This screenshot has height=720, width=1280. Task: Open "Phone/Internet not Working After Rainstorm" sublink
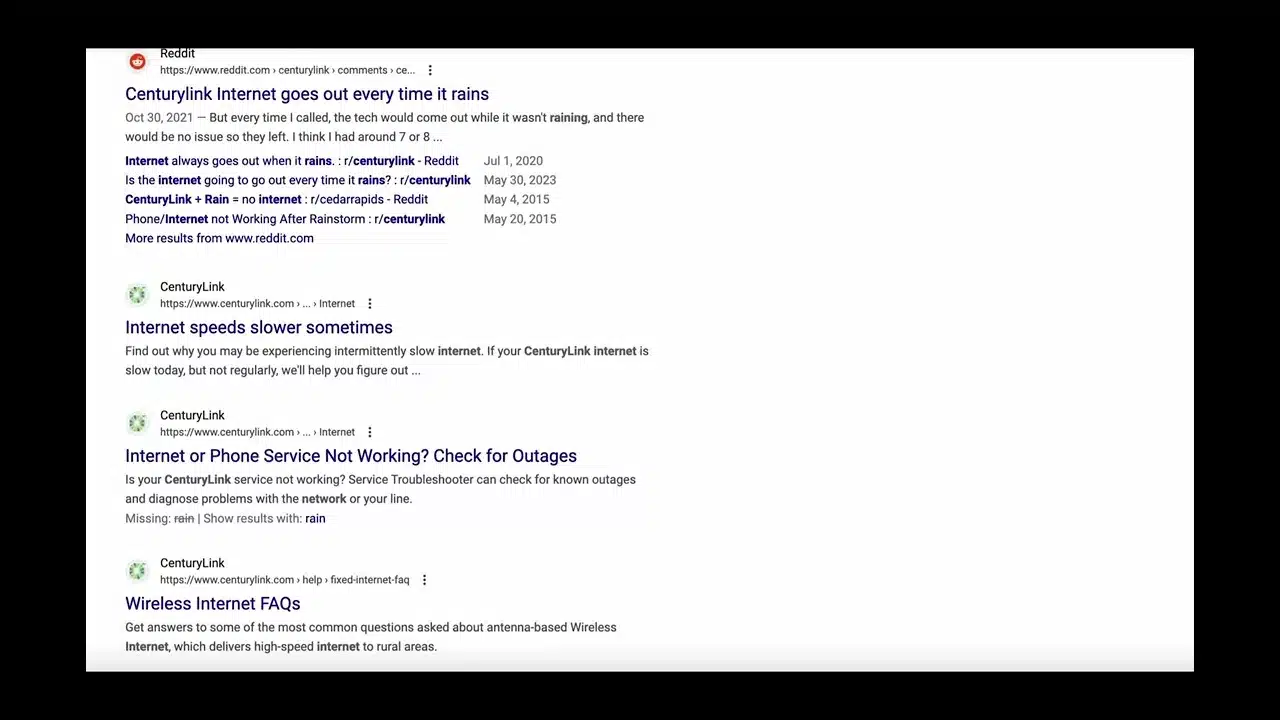point(284,219)
